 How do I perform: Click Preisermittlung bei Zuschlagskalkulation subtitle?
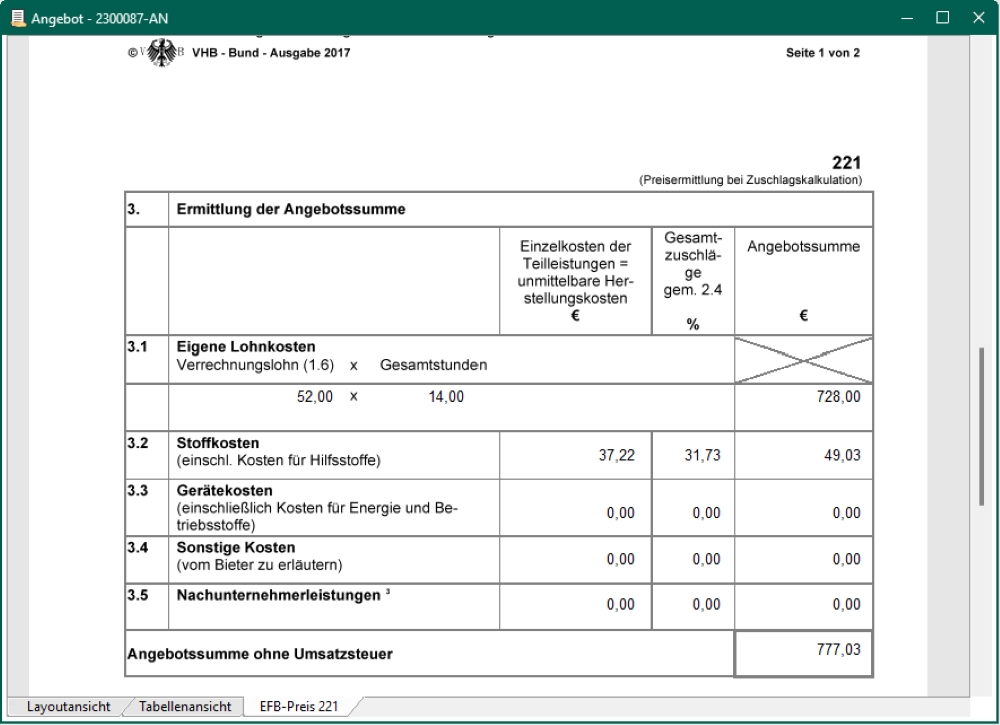pos(750,180)
